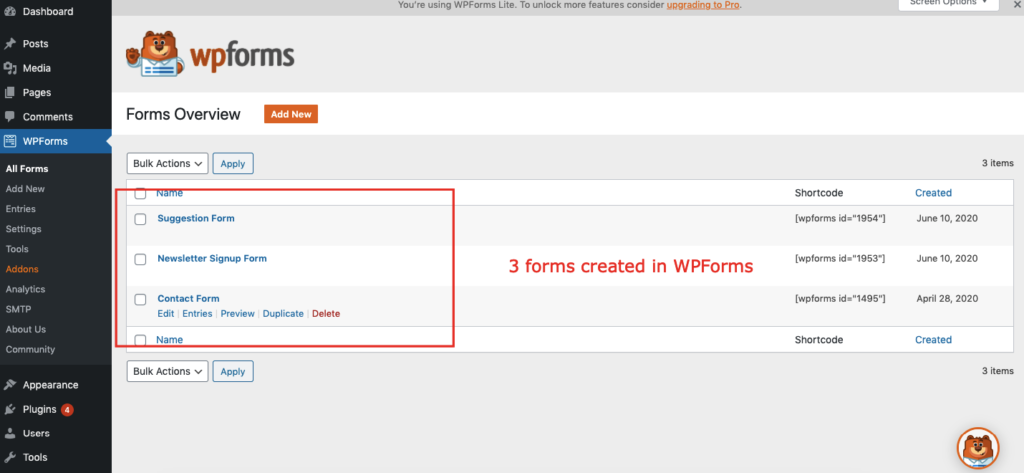
Task: Open About Us submenu item
Action: click(x=25, y=329)
